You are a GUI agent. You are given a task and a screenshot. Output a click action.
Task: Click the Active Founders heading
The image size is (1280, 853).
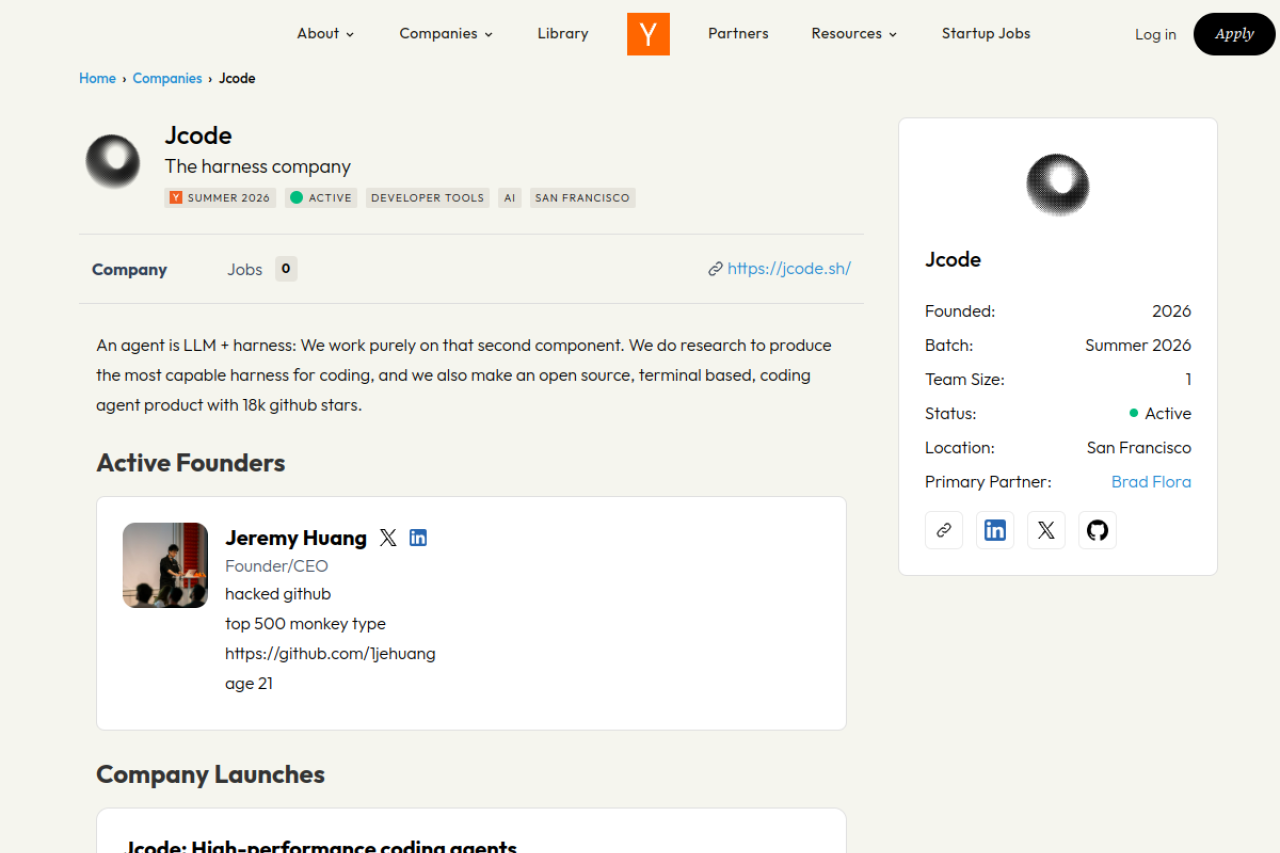point(191,463)
